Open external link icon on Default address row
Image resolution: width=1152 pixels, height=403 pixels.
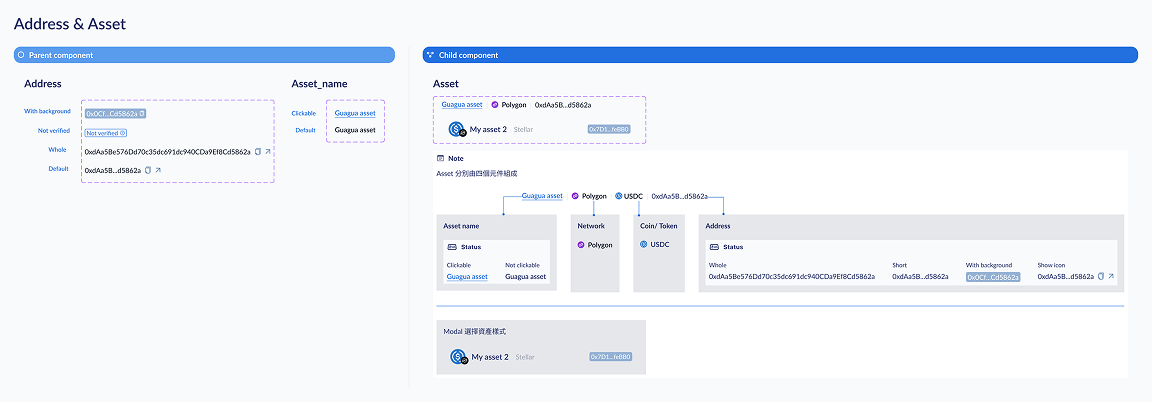click(158, 171)
